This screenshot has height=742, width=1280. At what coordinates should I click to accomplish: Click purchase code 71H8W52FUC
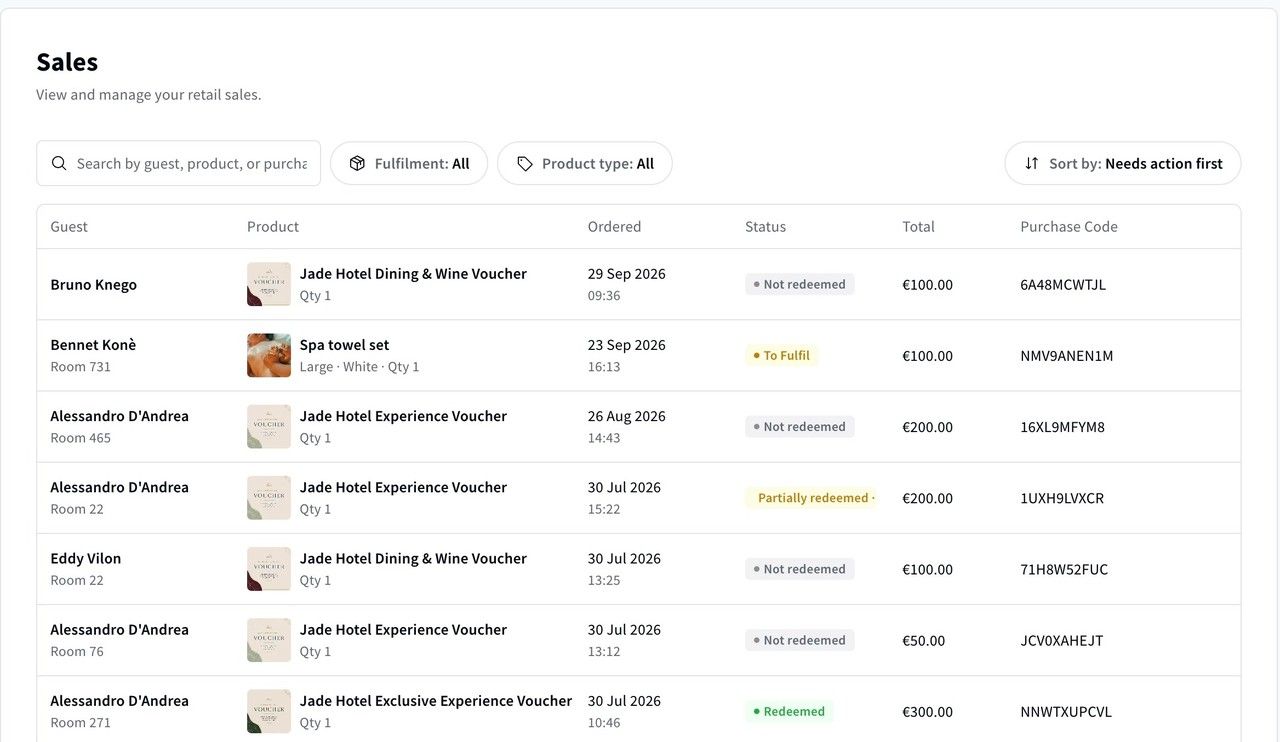(1064, 570)
